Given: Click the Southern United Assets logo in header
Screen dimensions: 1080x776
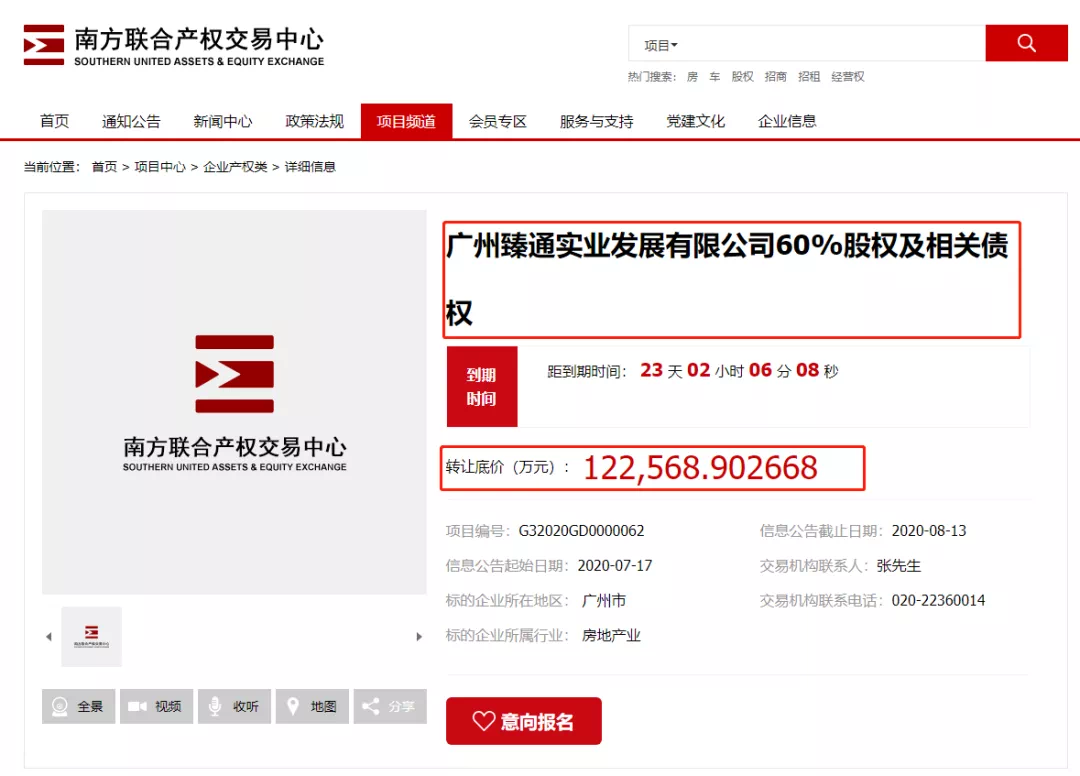Looking at the screenshot, I should (174, 46).
